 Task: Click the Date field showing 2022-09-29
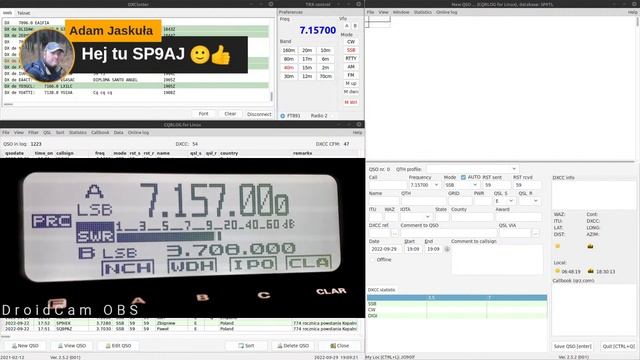pyautogui.click(x=385, y=249)
